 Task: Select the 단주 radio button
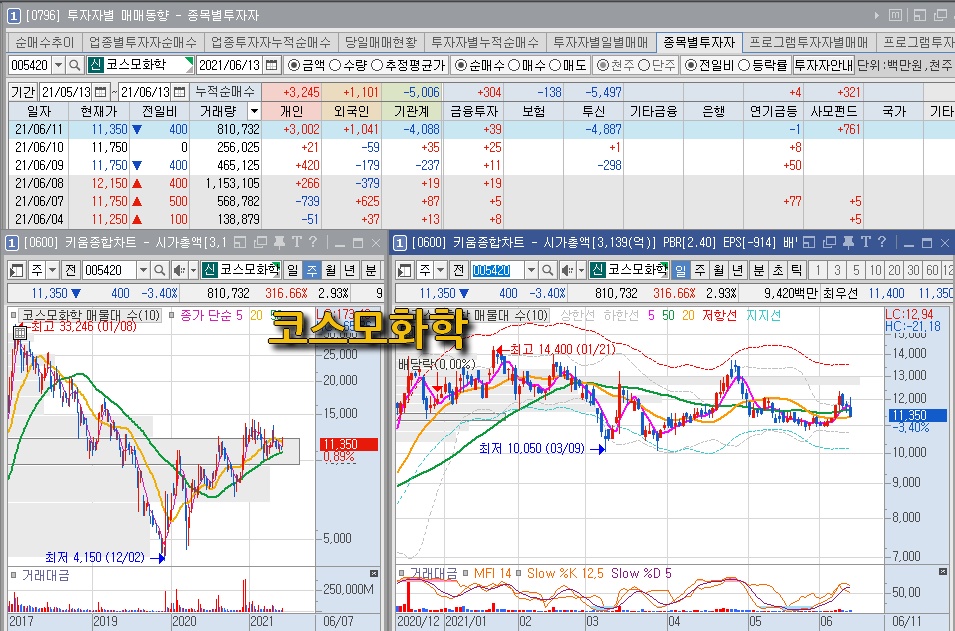[x=643, y=65]
